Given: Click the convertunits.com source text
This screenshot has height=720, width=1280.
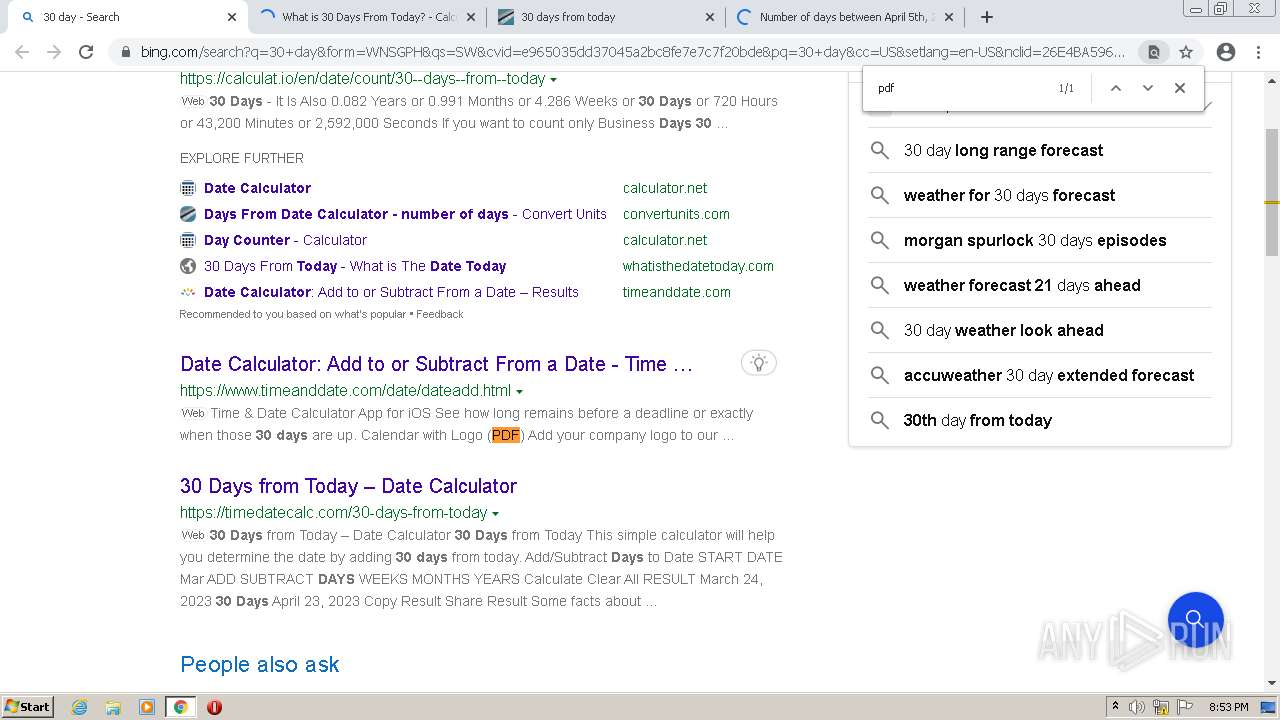Looking at the screenshot, I should pos(676,214).
